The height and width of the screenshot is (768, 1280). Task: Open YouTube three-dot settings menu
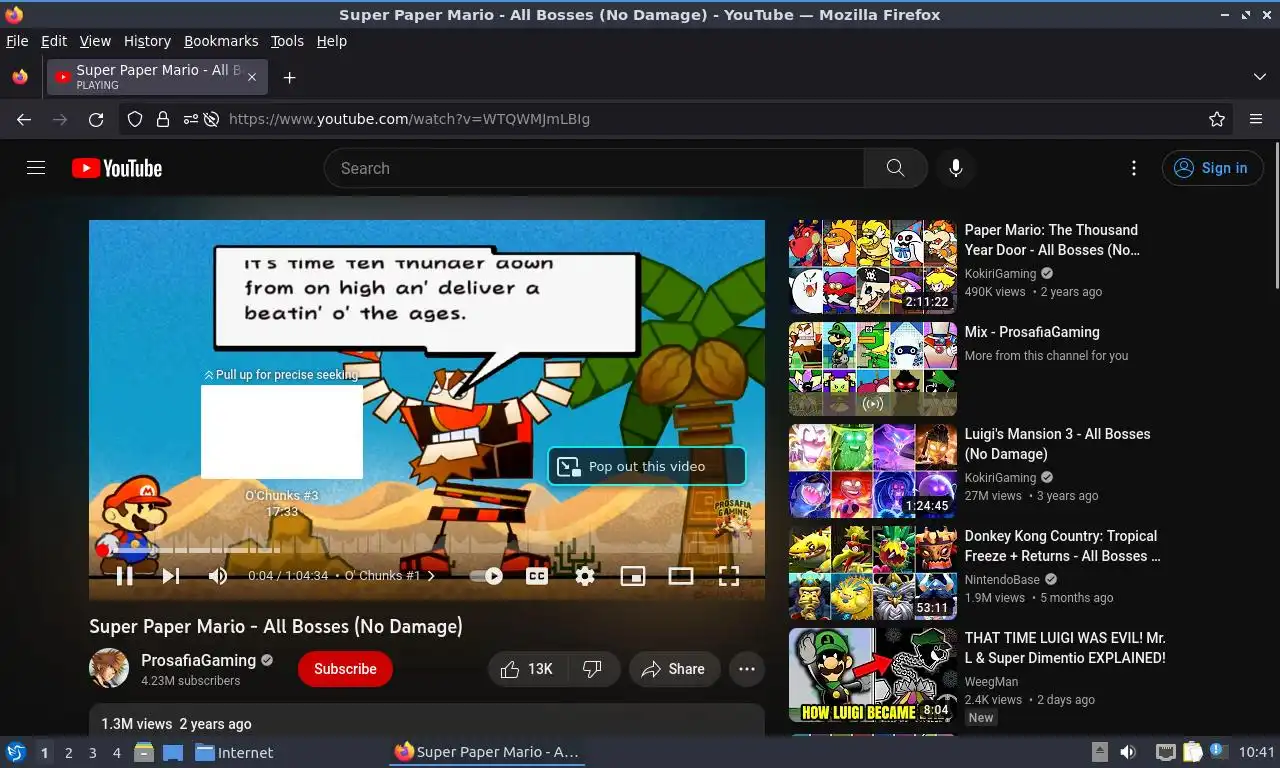tap(1133, 168)
